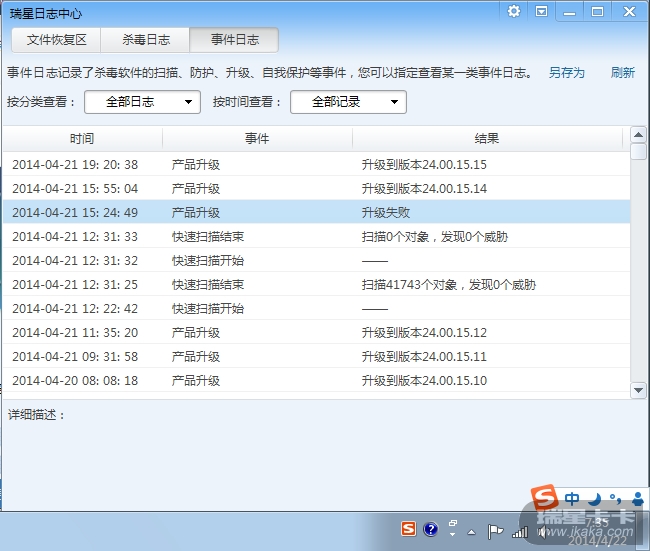Select the row 2014-04-21 19: 20: 38
Image resolution: width=650 pixels, height=551 pixels.
317,165
